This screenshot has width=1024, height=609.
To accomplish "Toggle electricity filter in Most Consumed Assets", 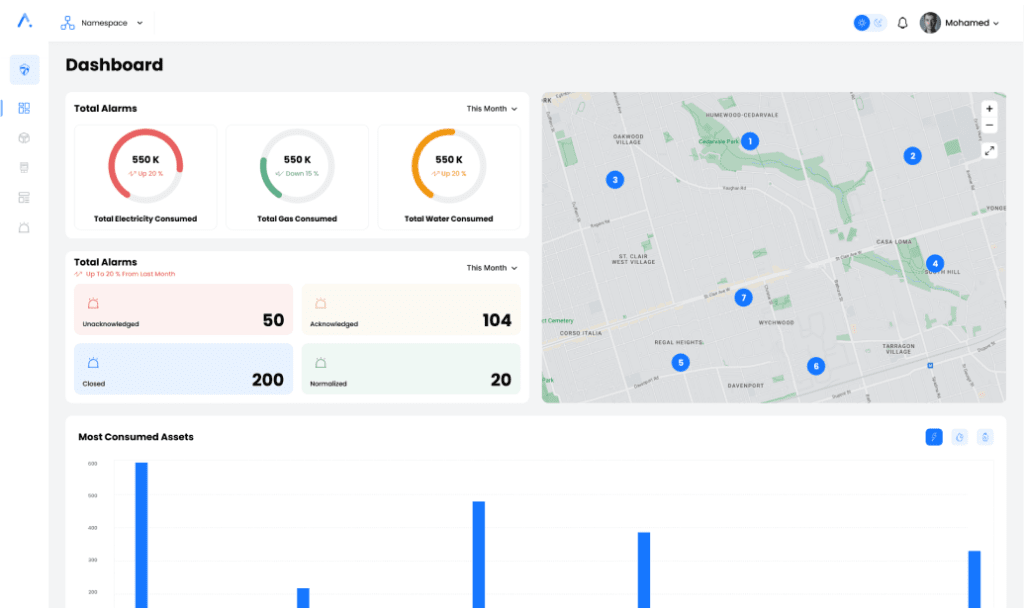I will (933, 437).
